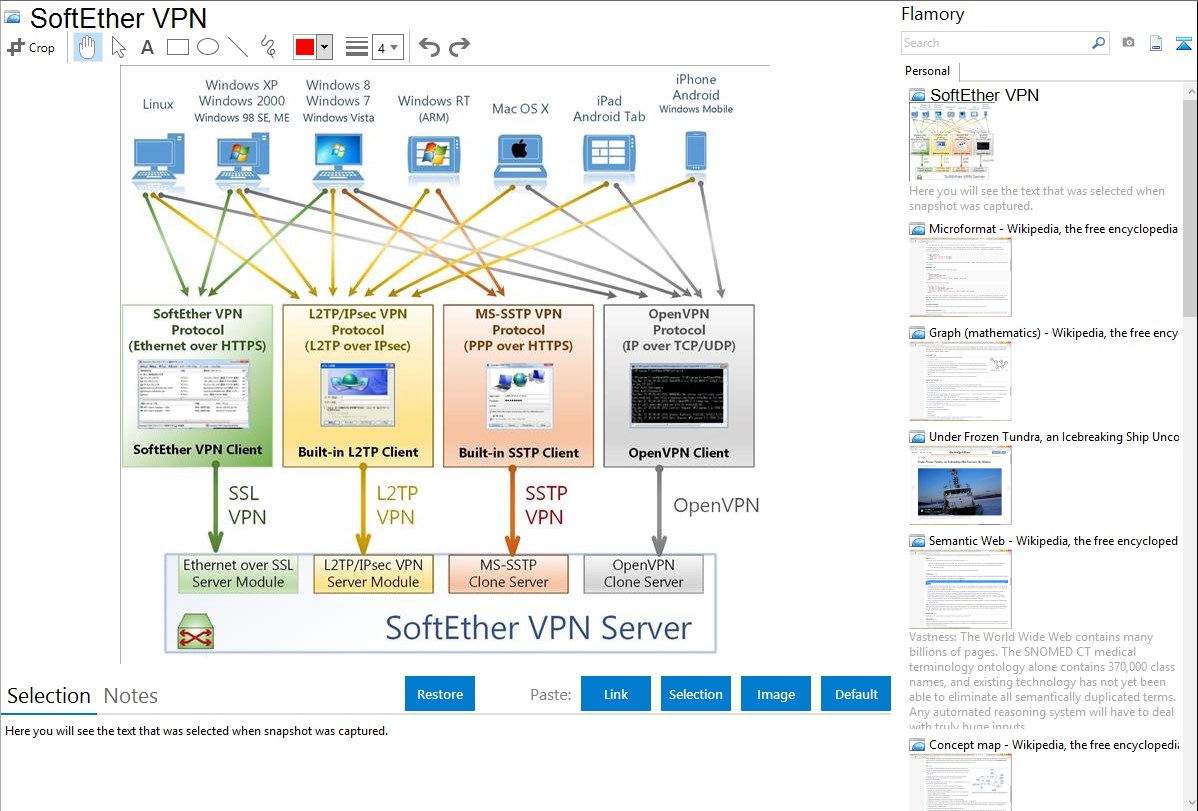Switch to the Notes tab
The height and width of the screenshot is (811, 1198).
(x=131, y=696)
